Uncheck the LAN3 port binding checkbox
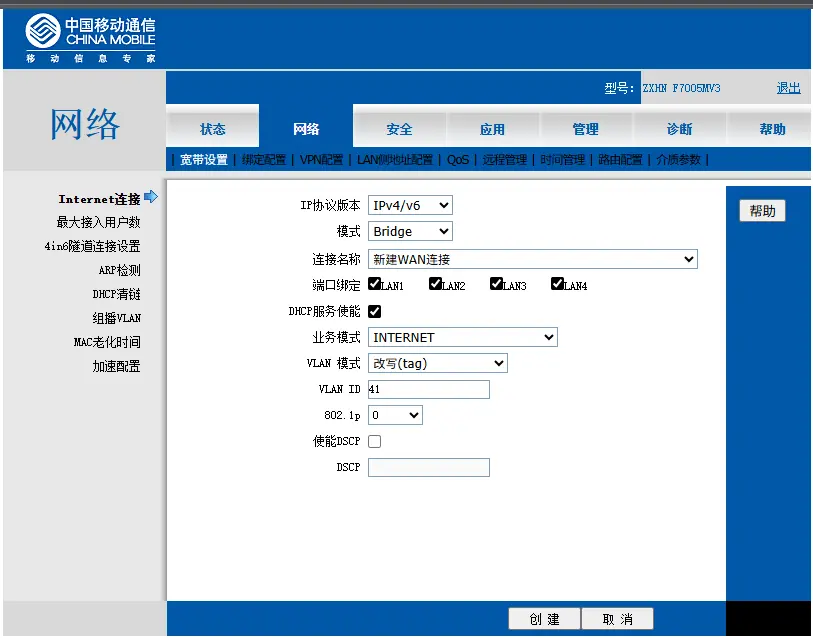 tap(496, 284)
